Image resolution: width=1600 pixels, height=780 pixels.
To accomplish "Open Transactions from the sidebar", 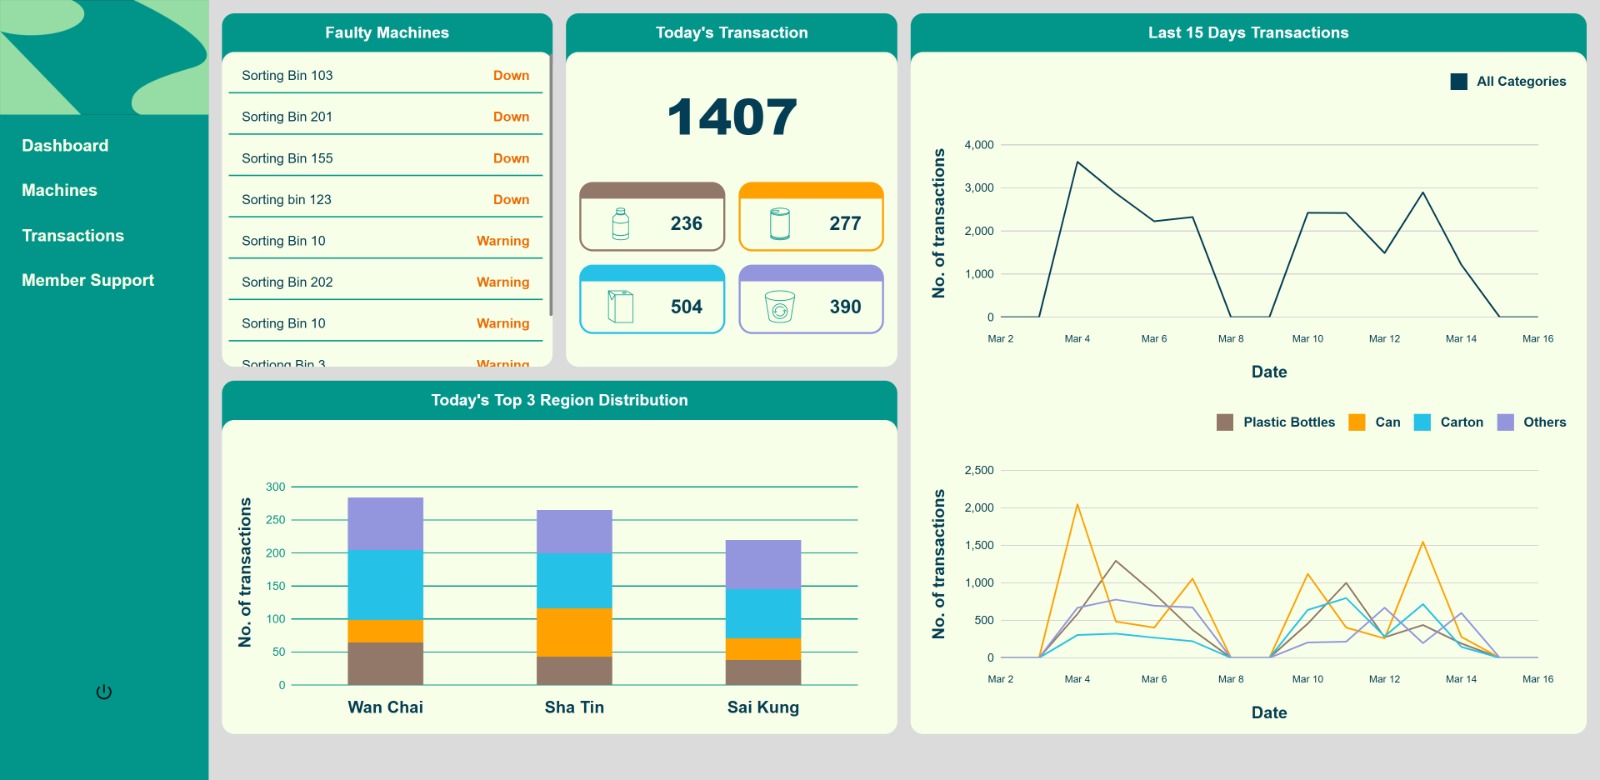I will (73, 236).
